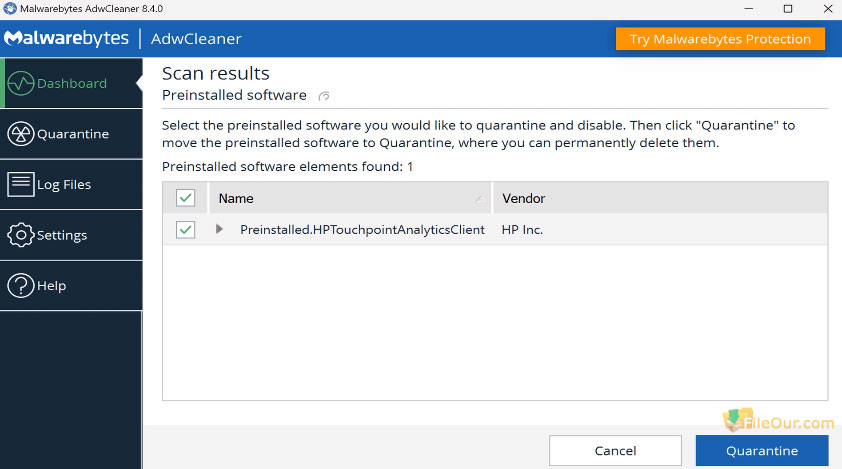Open the Quarantine sidebar section

71,134
